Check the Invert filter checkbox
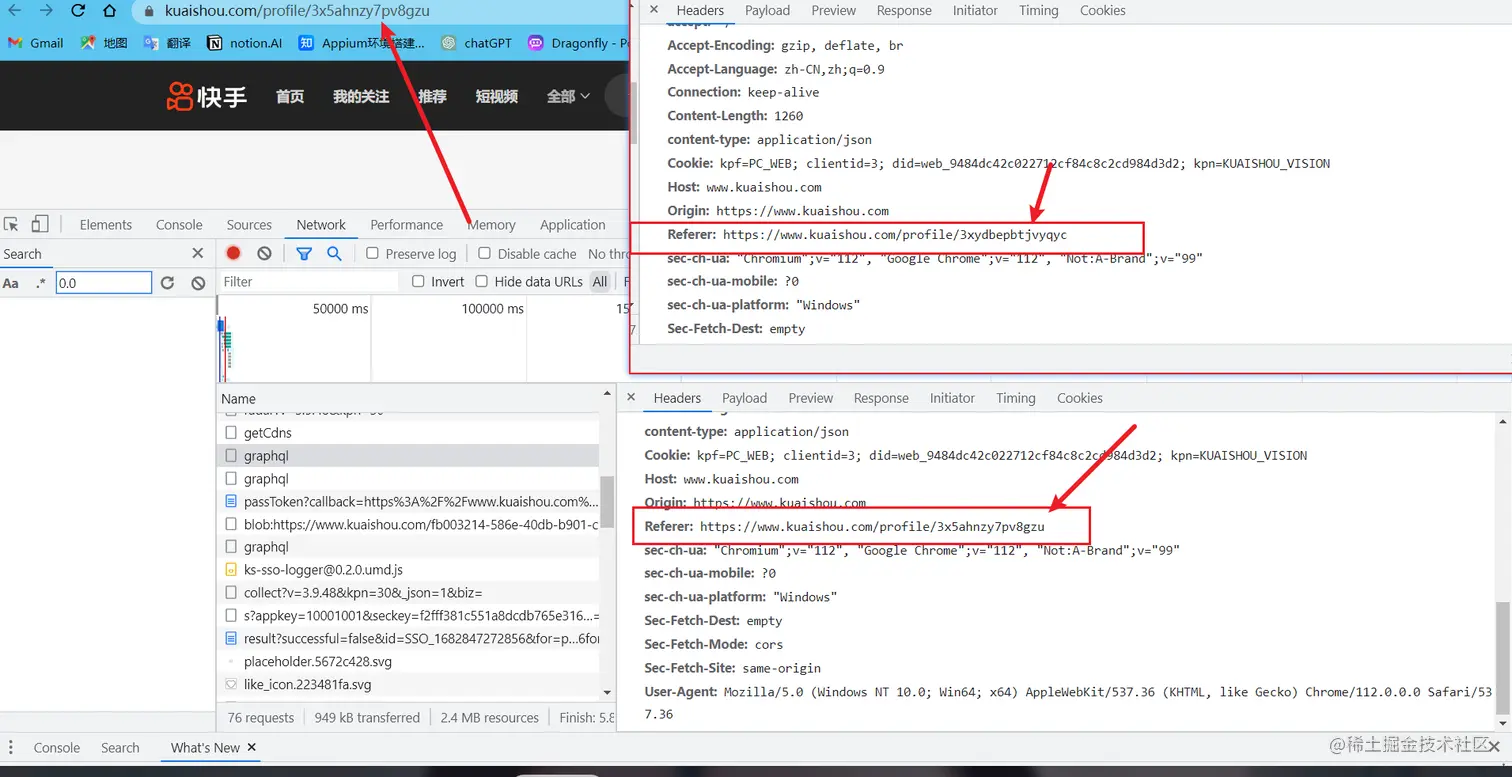The image size is (1512, 777). pos(419,282)
